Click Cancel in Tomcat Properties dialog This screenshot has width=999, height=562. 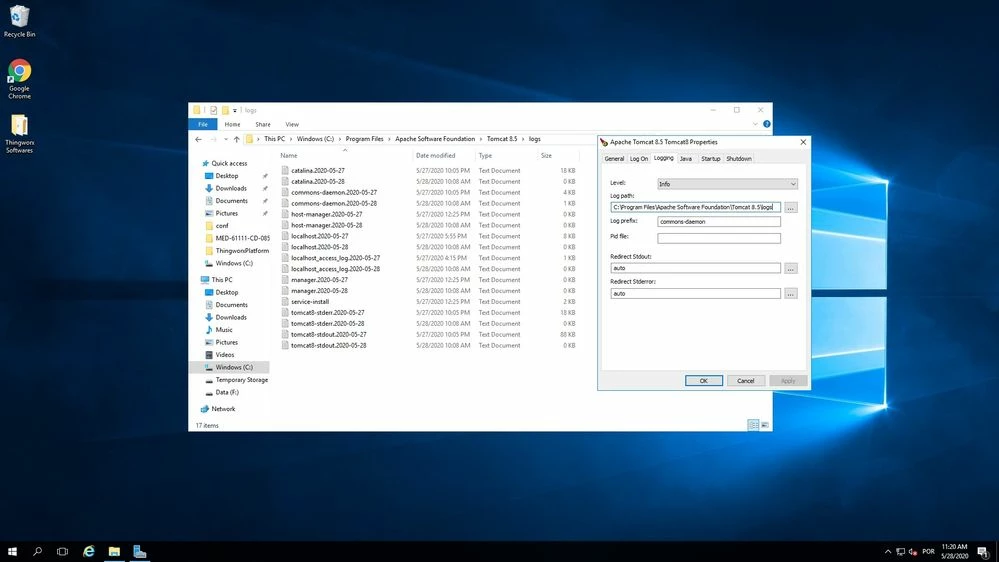tap(745, 381)
